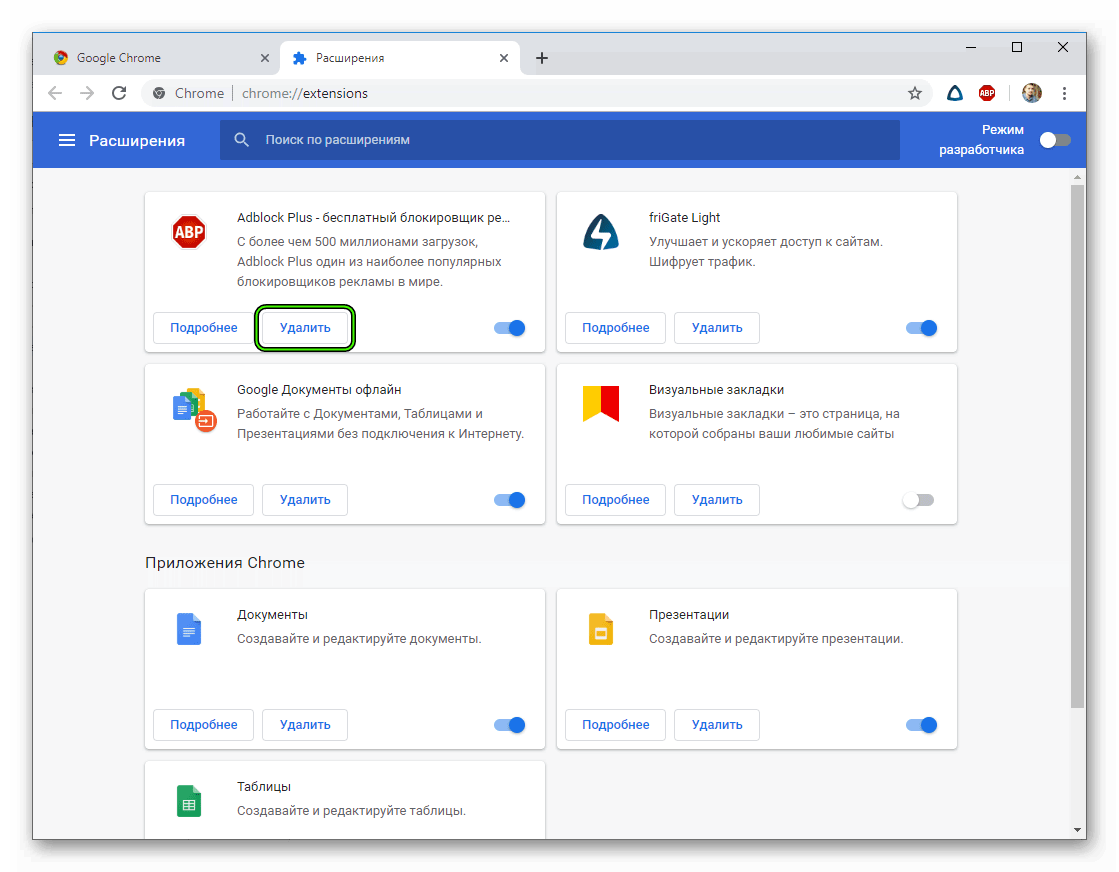
Task: Click the Adblock Plus extension title text
Action: 373,218
